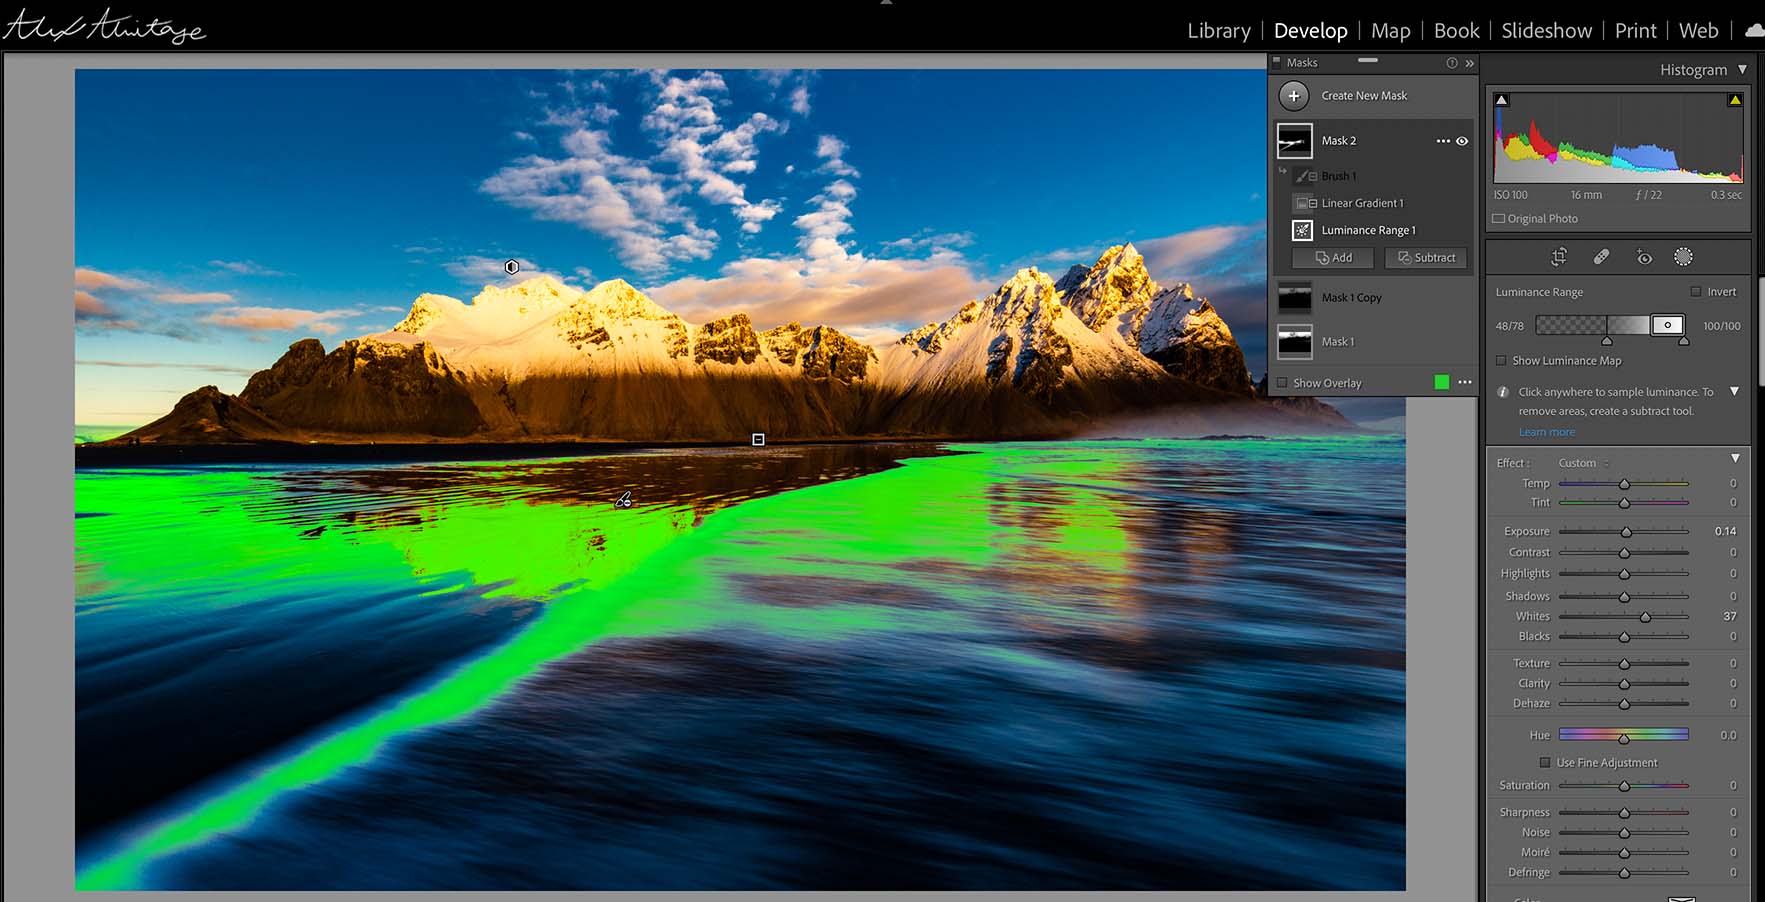Click the Mask 2 thumbnail
Viewport: 1765px width, 902px height.
point(1294,141)
